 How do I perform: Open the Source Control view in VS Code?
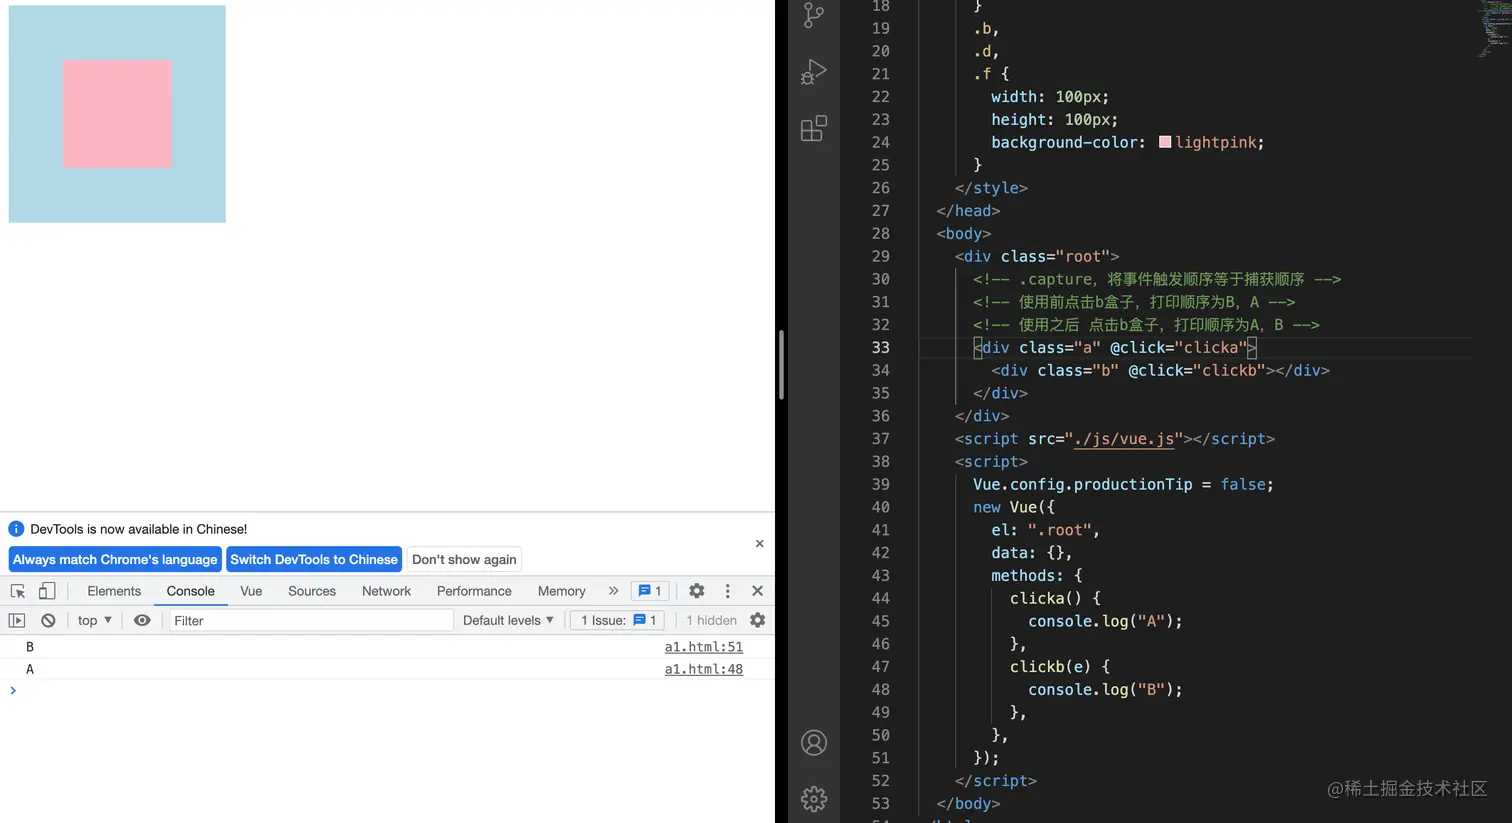tap(814, 14)
